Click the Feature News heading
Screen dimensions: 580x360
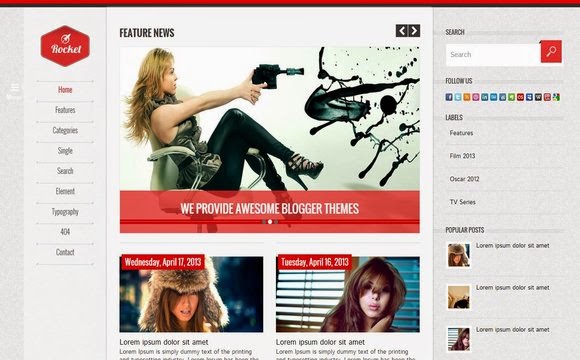tap(147, 33)
